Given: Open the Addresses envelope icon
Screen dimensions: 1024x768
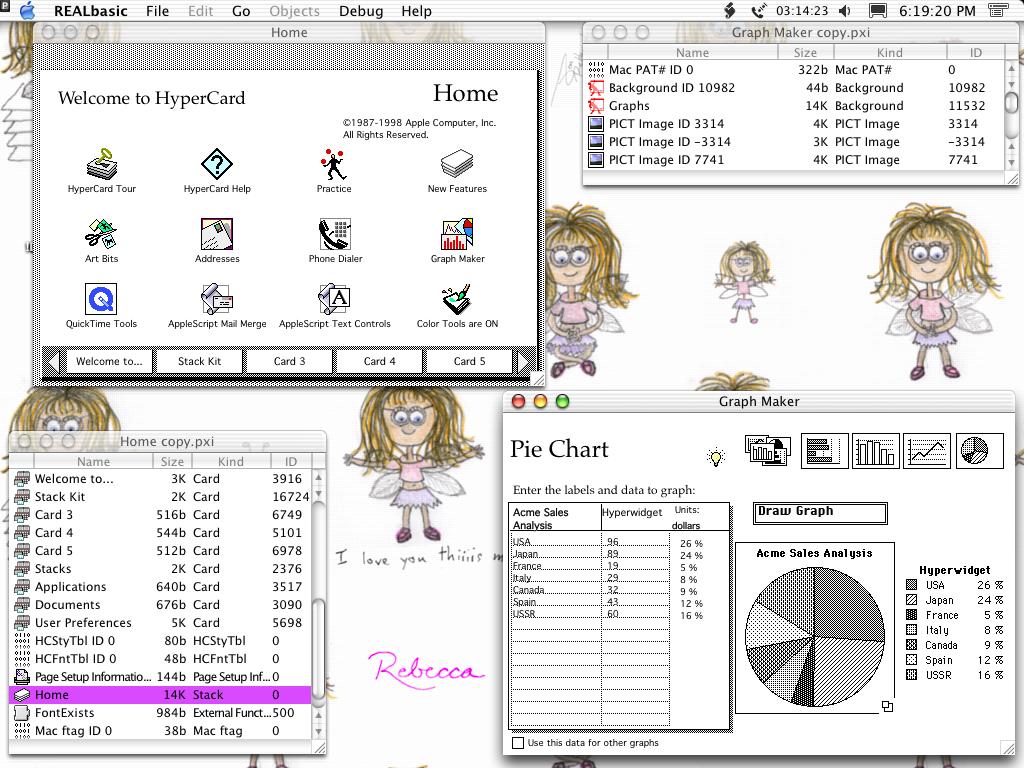Looking at the screenshot, I should [217, 234].
